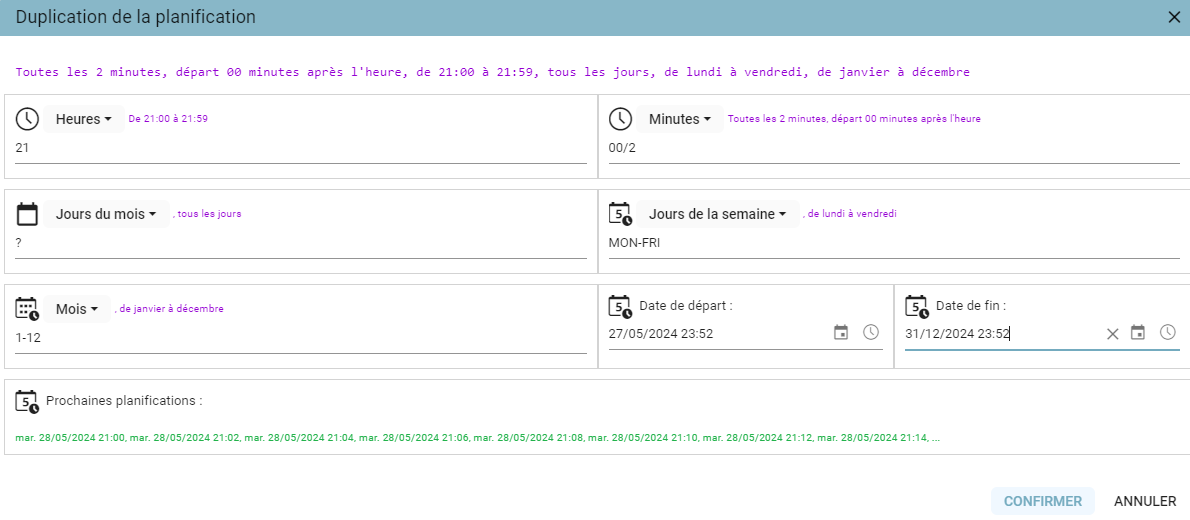Click the Prochaines planifications calendar icon

[27, 402]
